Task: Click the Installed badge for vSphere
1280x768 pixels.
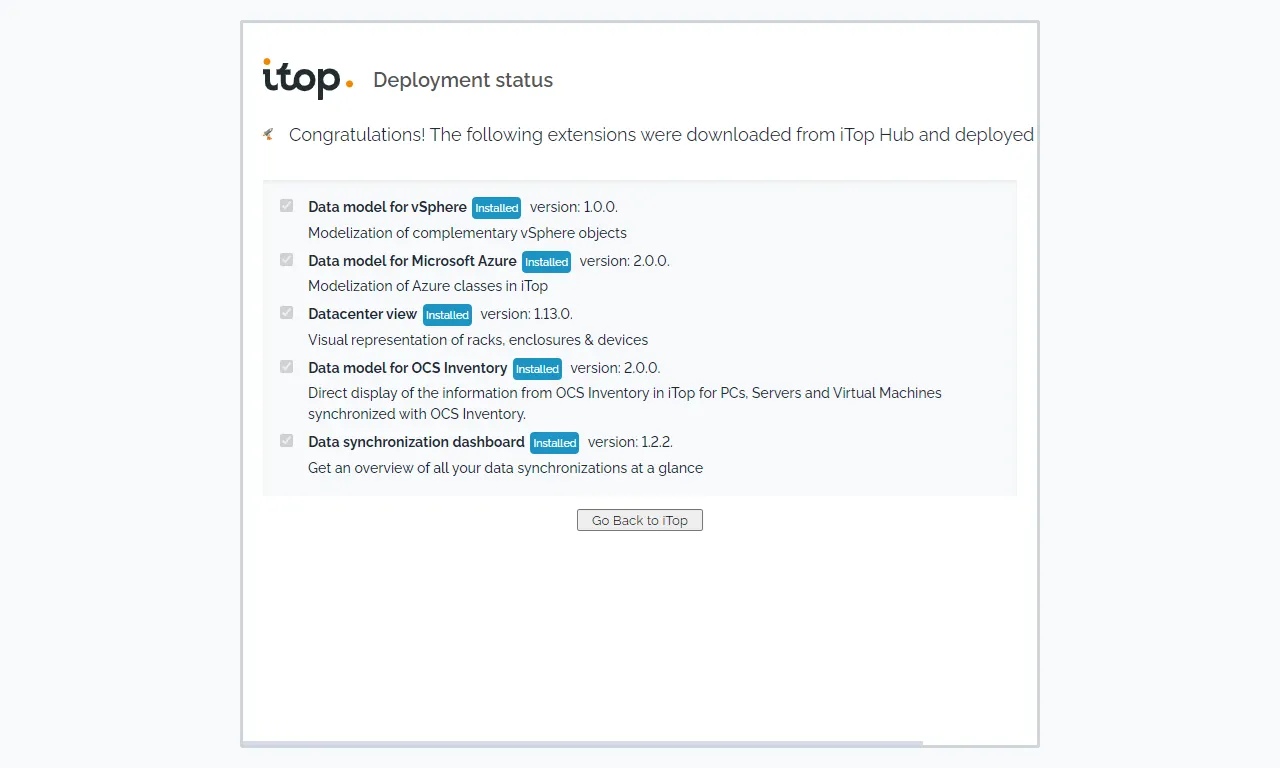Action: click(x=497, y=208)
